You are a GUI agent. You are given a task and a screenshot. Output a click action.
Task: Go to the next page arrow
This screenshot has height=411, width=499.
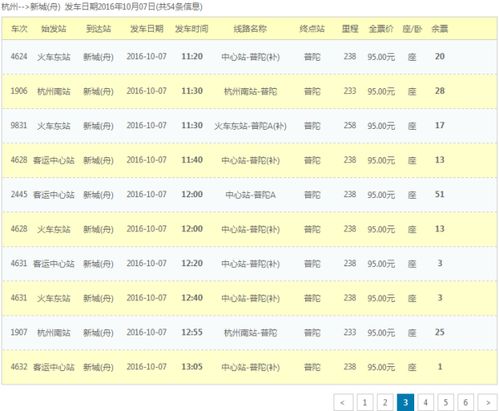pos(488,402)
